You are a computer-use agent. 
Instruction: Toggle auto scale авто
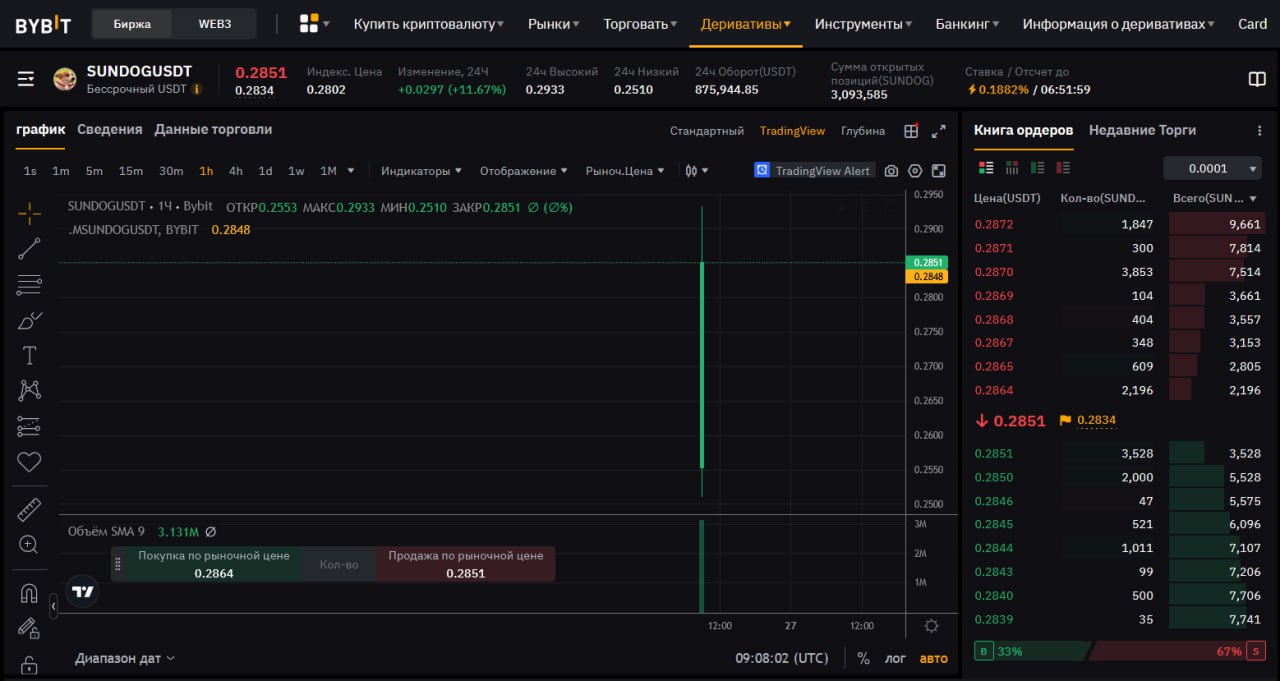933,658
